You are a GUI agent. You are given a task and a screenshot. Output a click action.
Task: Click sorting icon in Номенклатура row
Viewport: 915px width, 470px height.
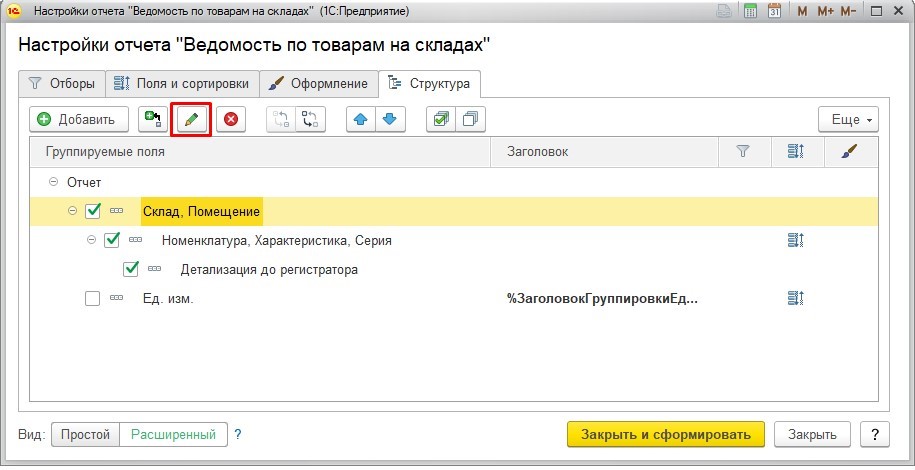(796, 241)
